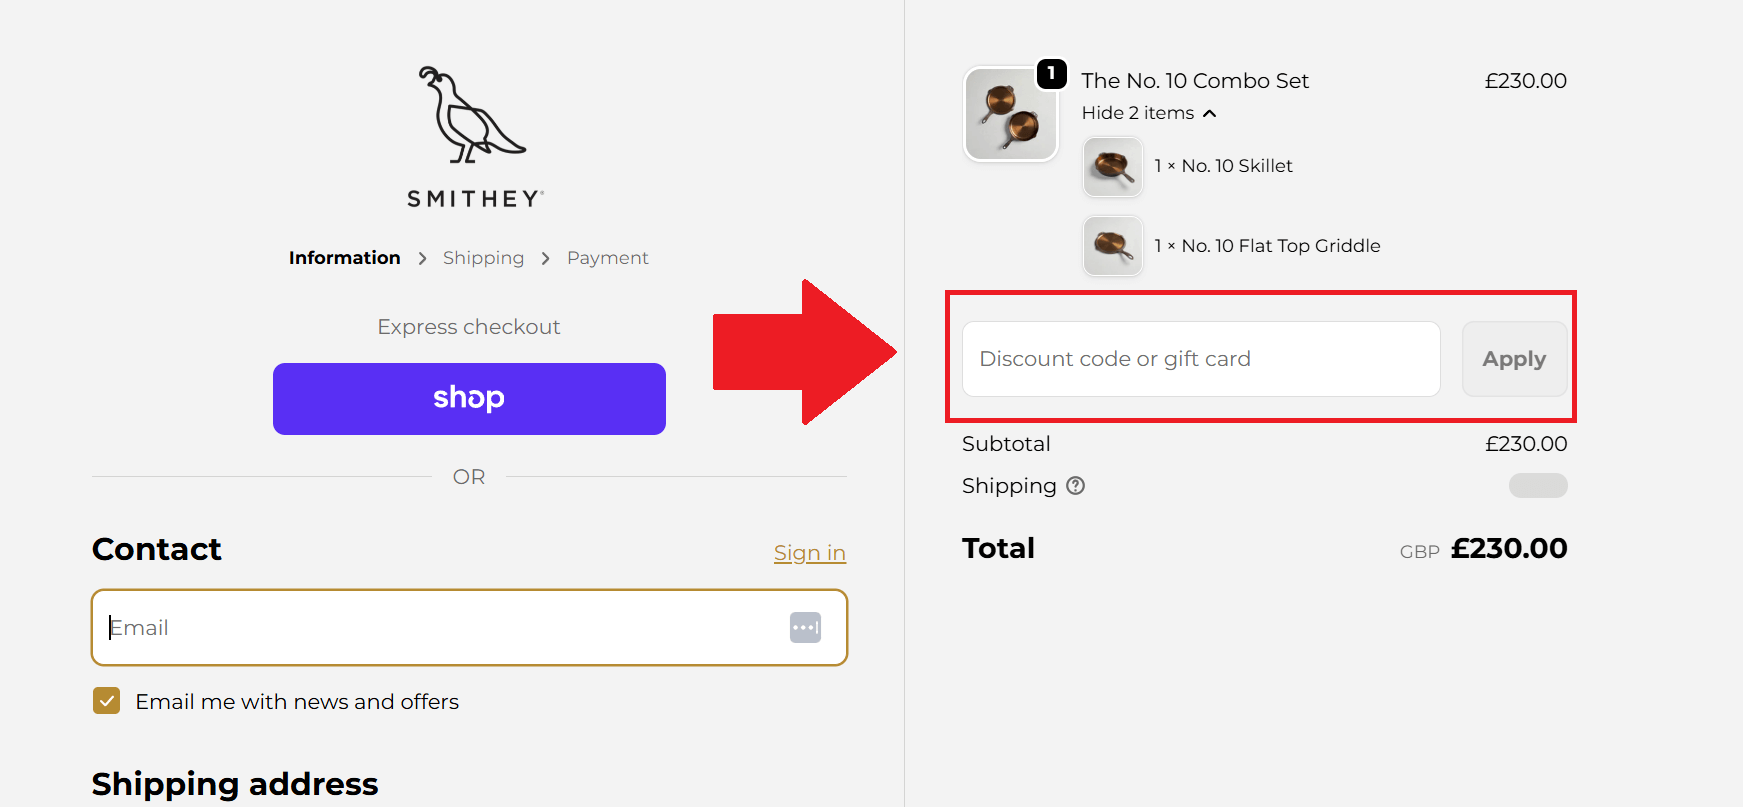Open the No. 10 Skillet thumbnail
Screen dimensions: 1743x807
tap(1113, 167)
